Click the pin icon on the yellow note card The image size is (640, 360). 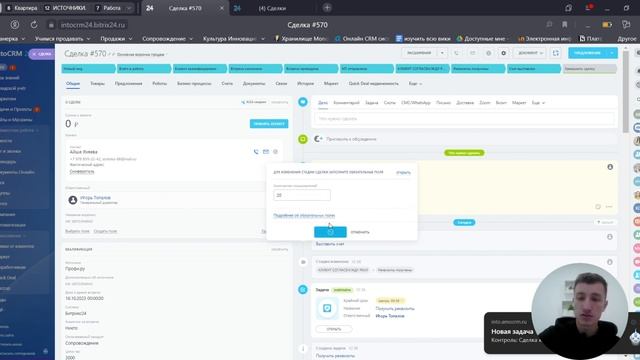(x=610, y=167)
